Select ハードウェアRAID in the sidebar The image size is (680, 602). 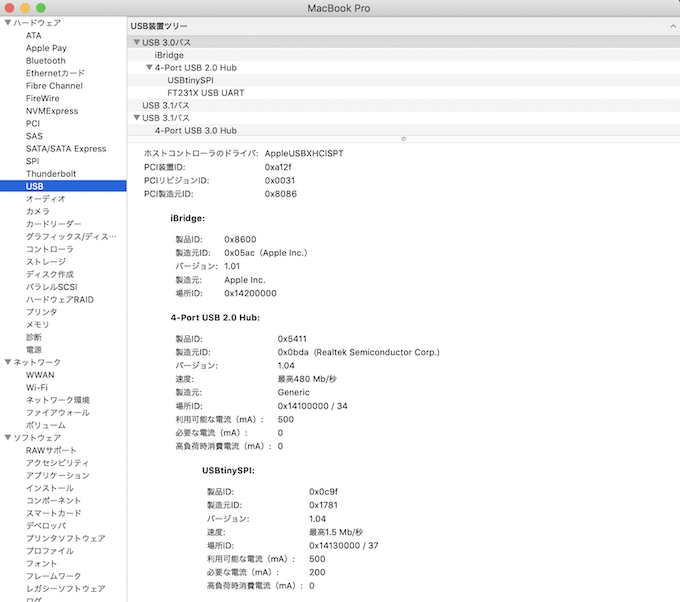(60, 300)
